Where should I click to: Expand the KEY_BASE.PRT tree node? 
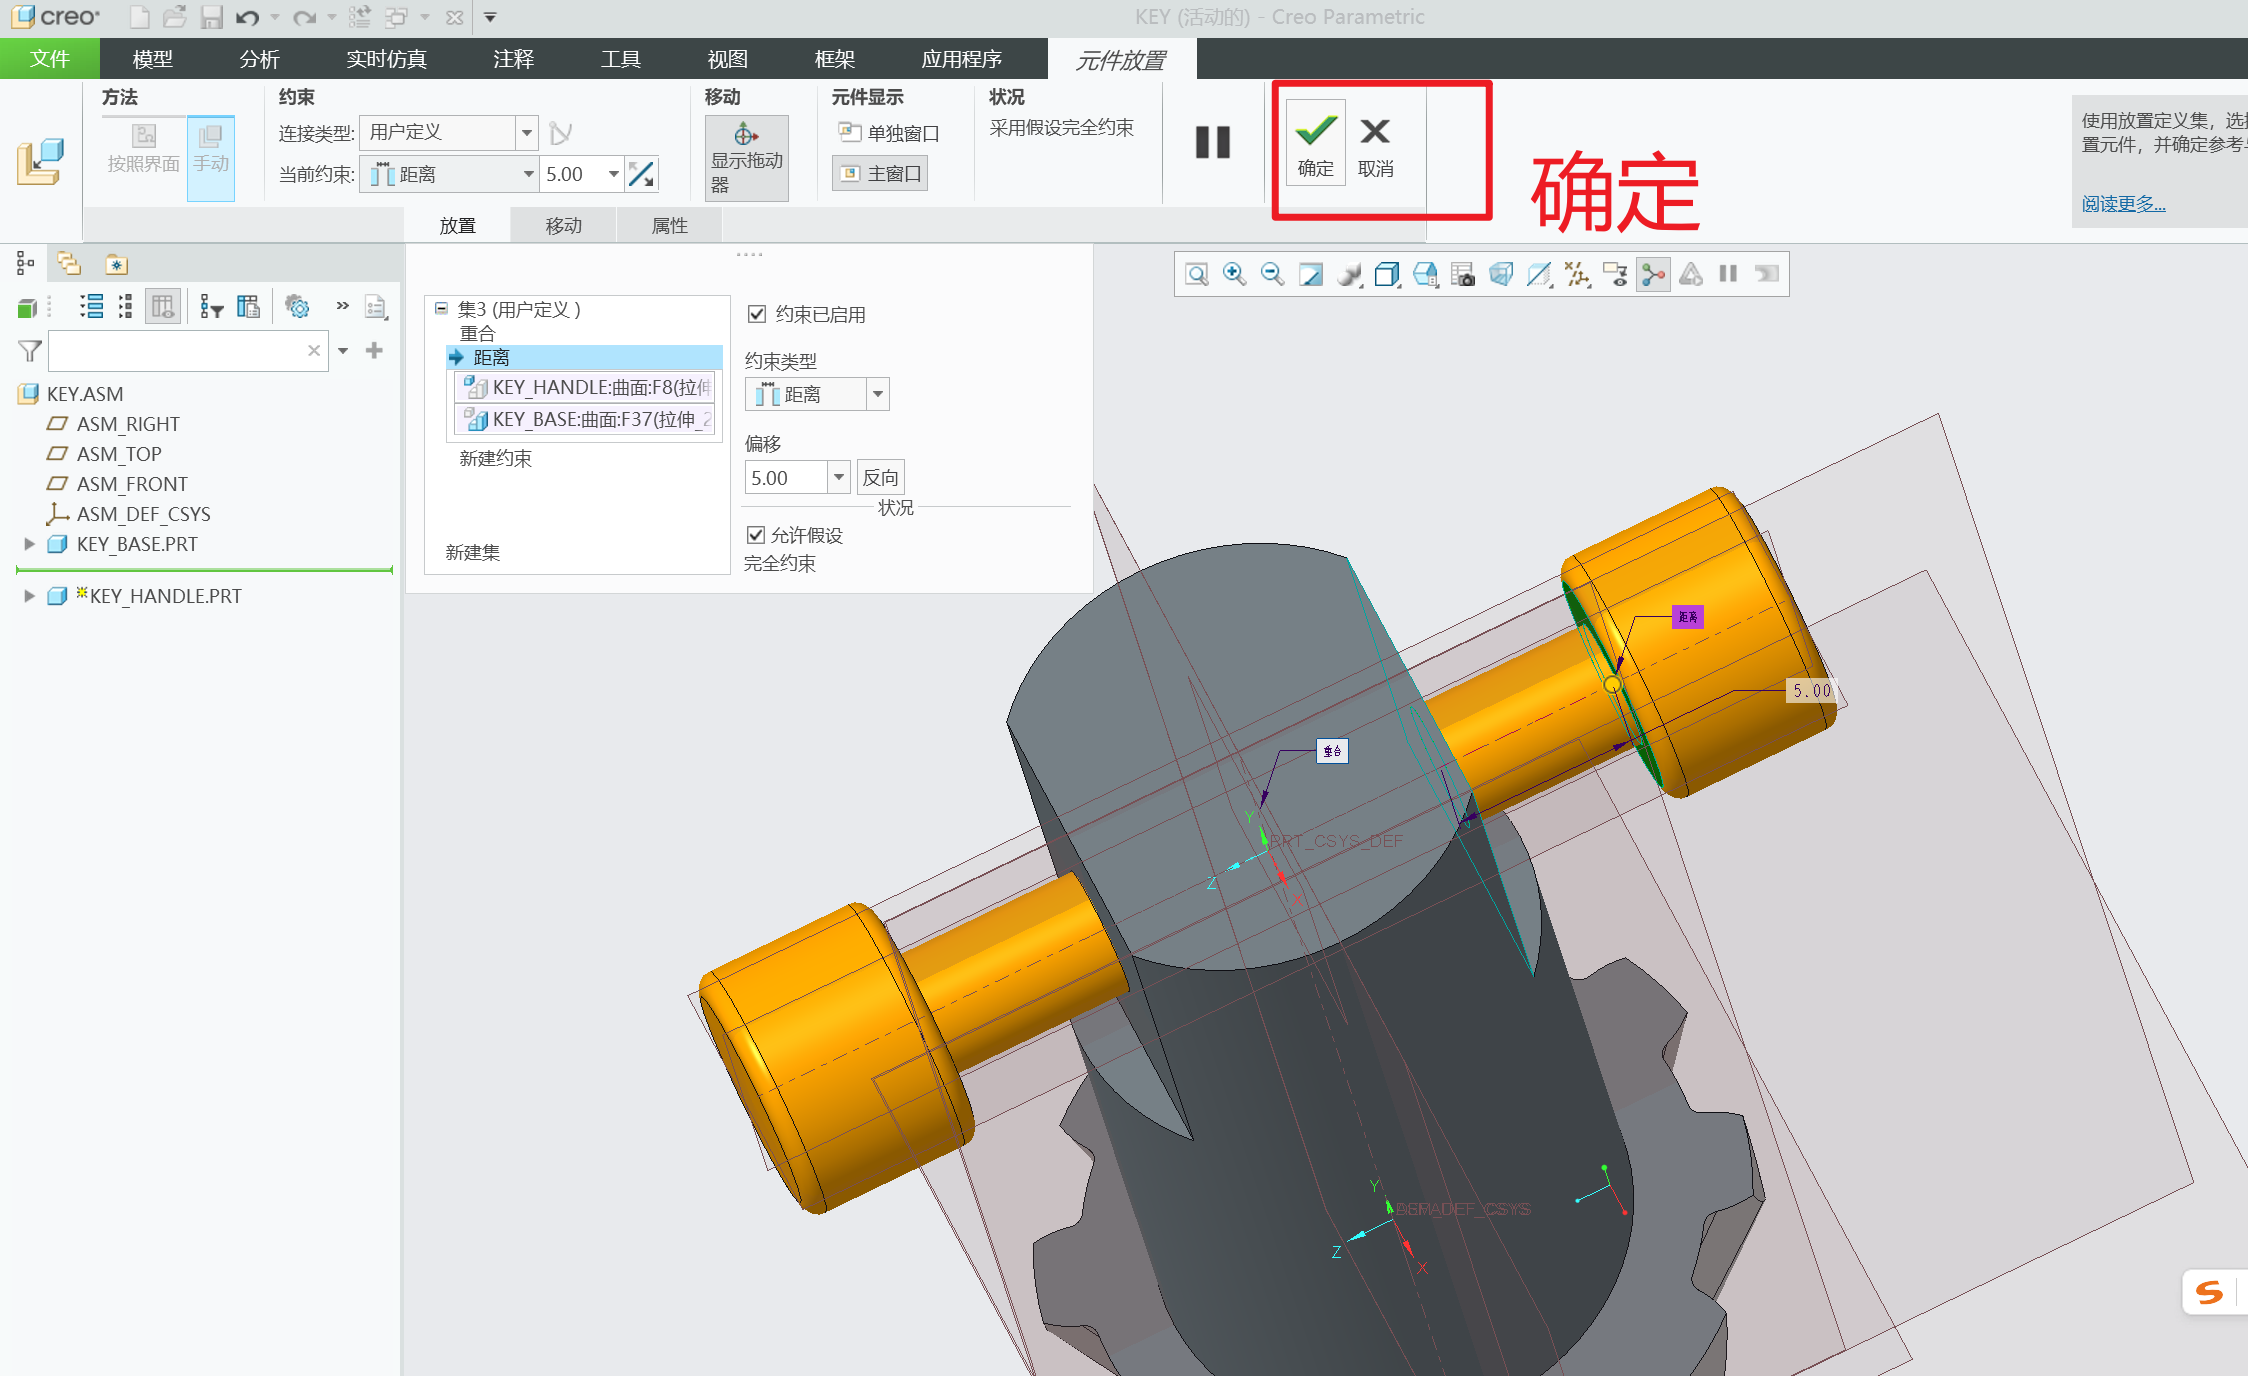29,544
